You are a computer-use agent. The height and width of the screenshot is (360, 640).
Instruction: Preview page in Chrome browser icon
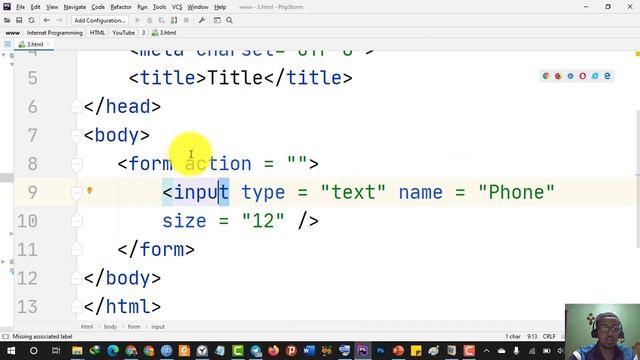[x=546, y=76]
